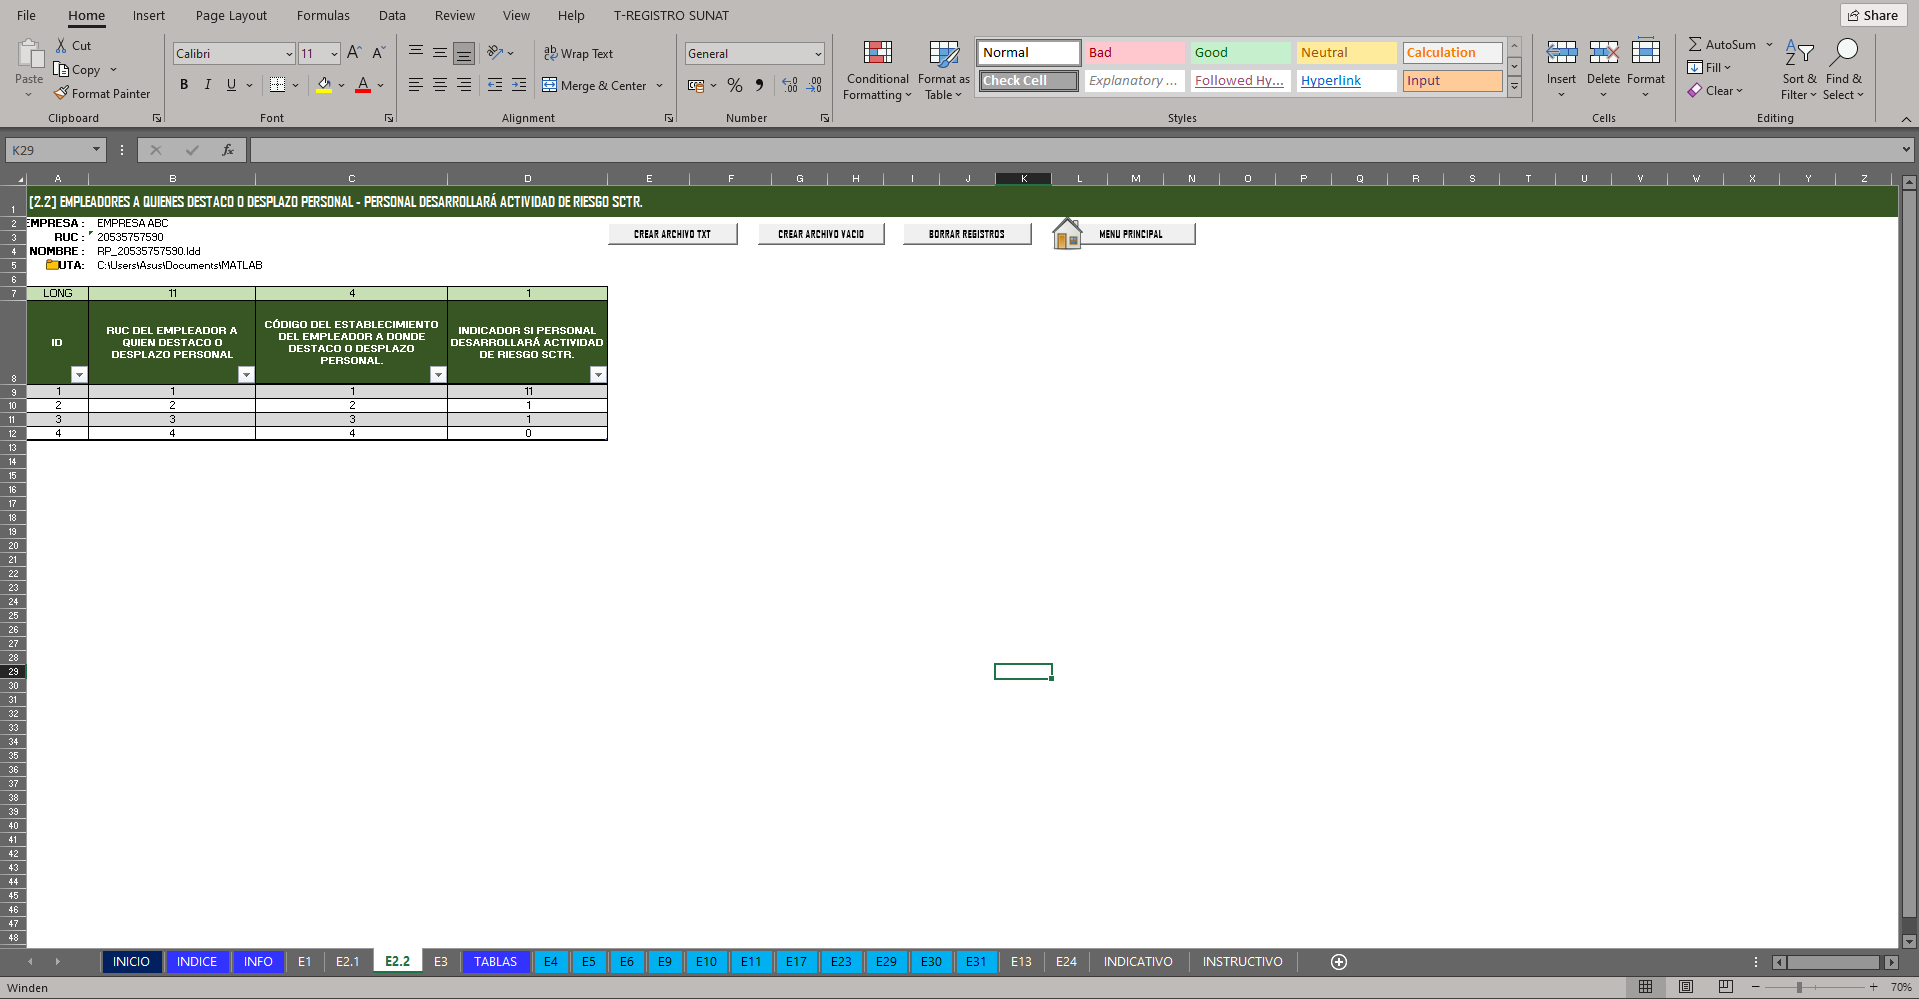Click CREAR ARCHIVO VACIO button
This screenshot has width=1919, height=999.
(821, 234)
